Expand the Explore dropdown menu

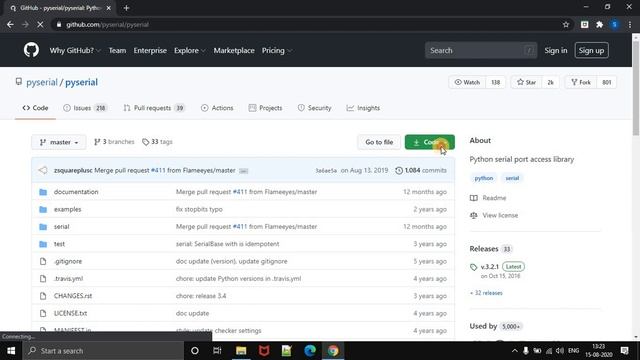[x=189, y=51]
